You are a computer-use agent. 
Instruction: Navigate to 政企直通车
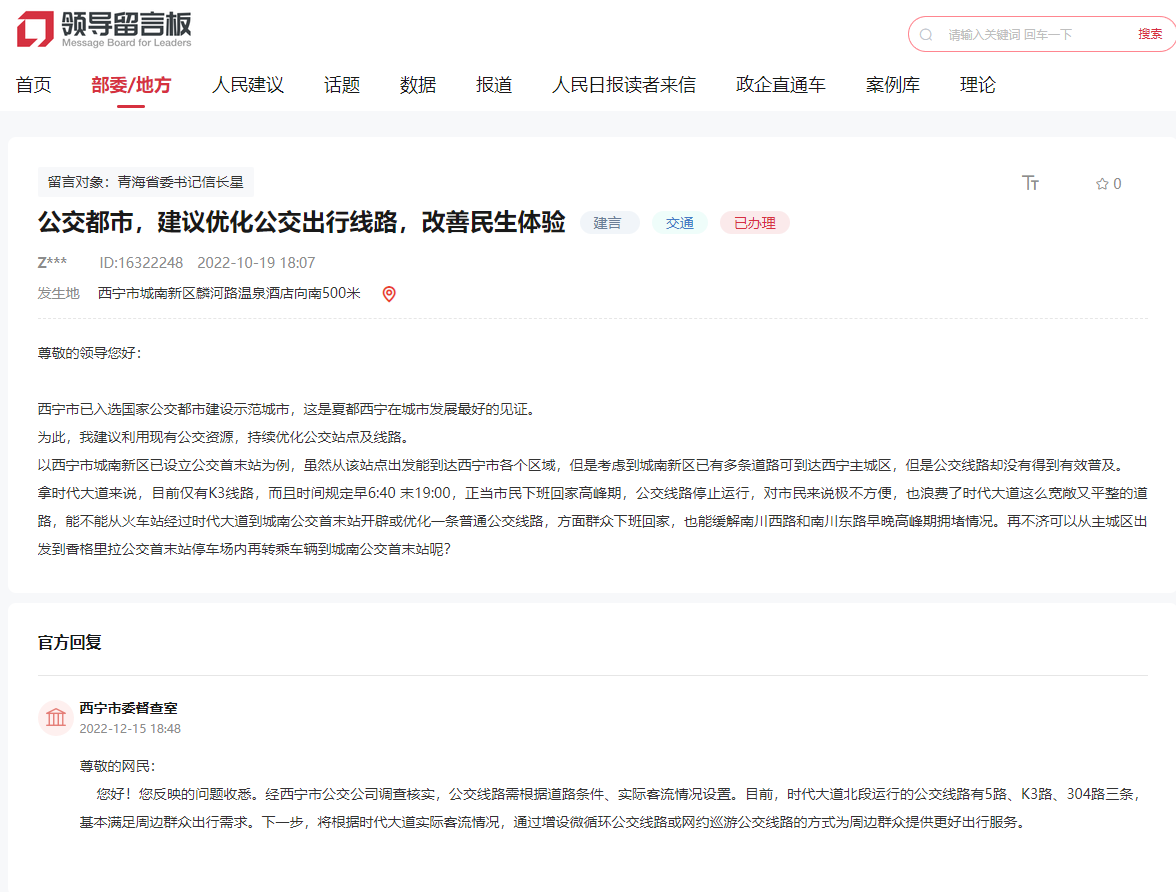click(781, 85)
